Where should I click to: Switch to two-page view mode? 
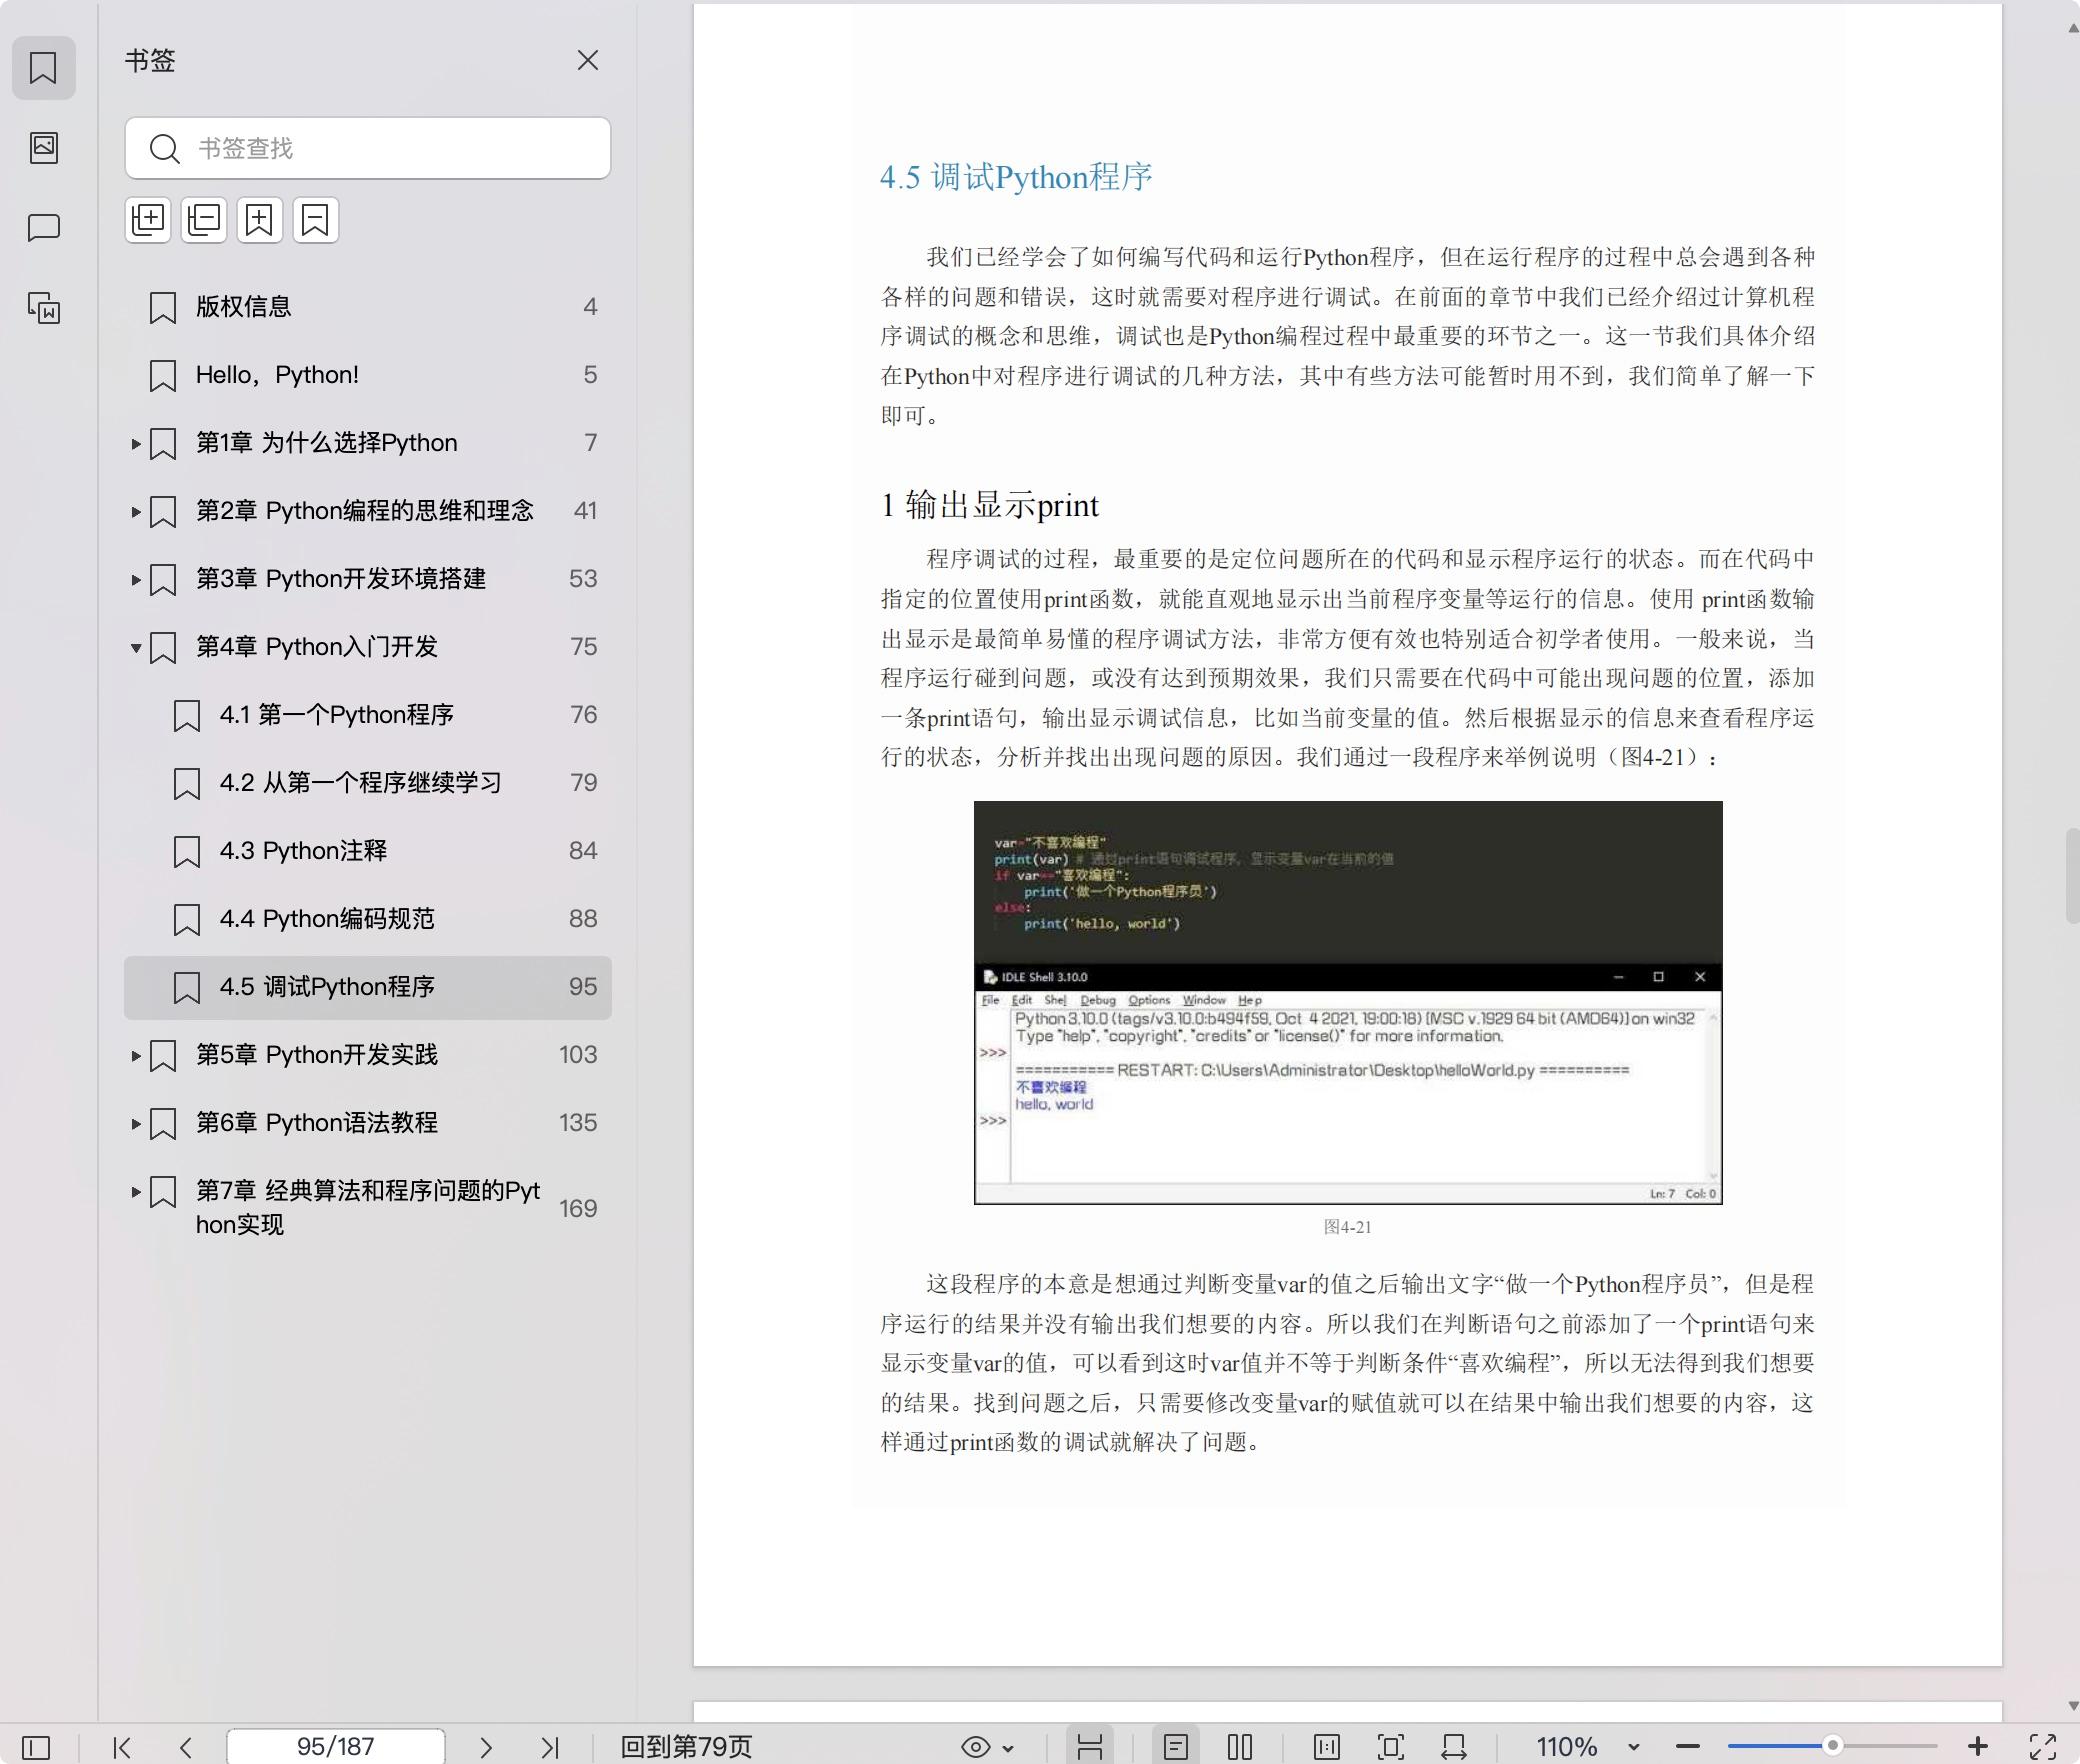tap(1240, 1747)
